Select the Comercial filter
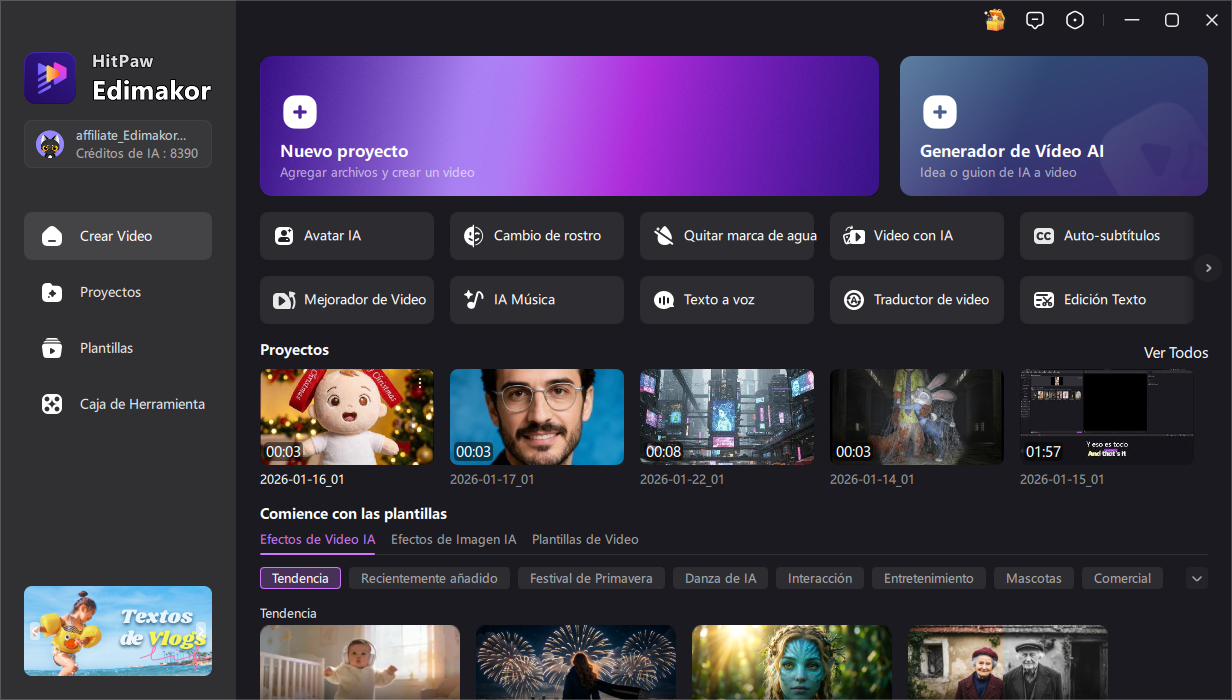The width and height of the screenshot is (1232, 700). [x=1122, y=578]
